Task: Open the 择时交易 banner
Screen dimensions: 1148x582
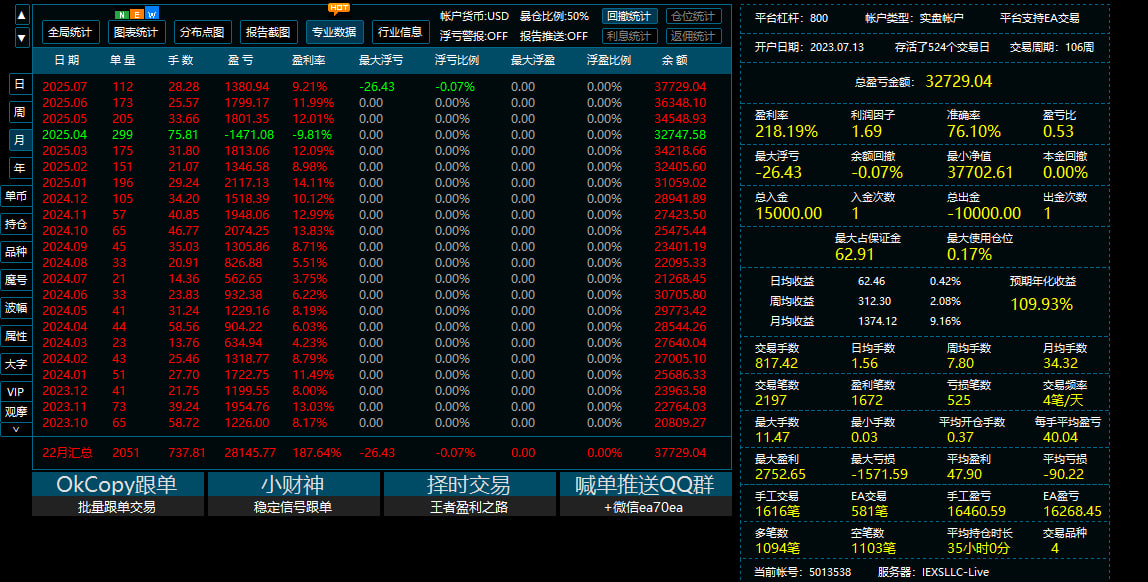Action: click(x=469, y=494)
